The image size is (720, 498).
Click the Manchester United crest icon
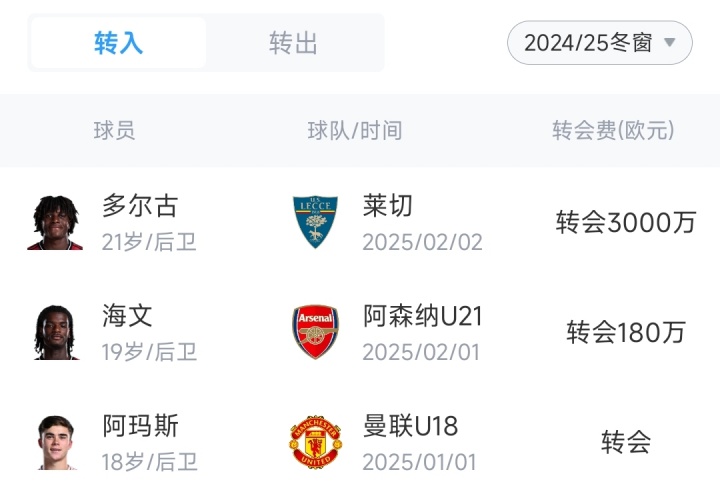pyautogui.click(x=315, y=442)
